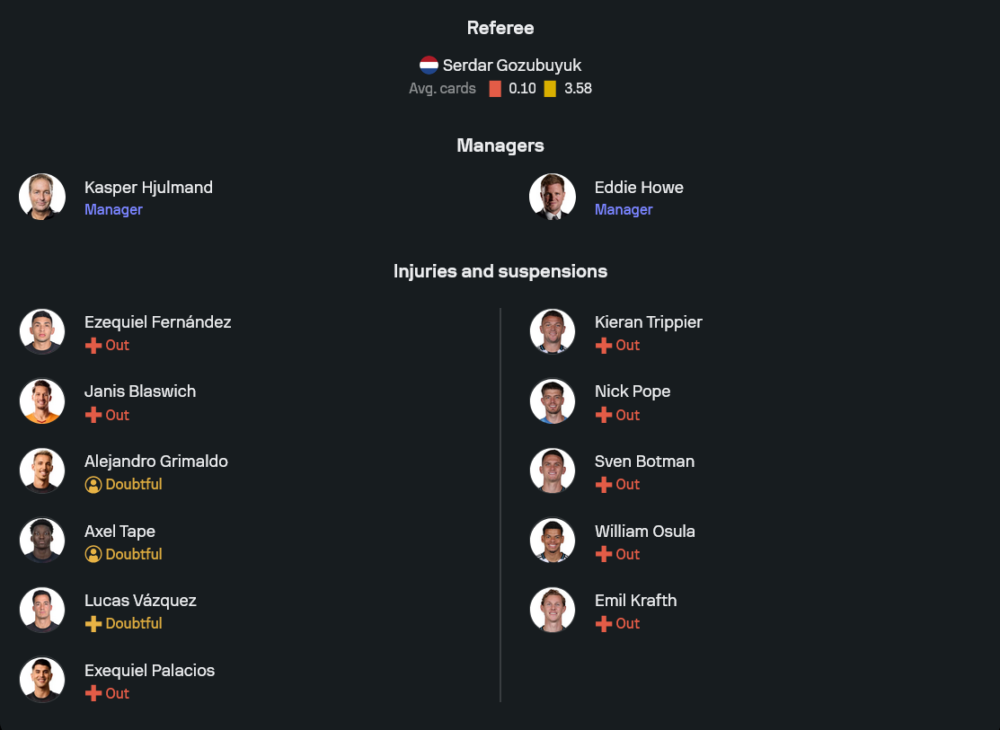1000x730 pixels.
Task: Click the Out status under Sven Botman
Action: 627,485
